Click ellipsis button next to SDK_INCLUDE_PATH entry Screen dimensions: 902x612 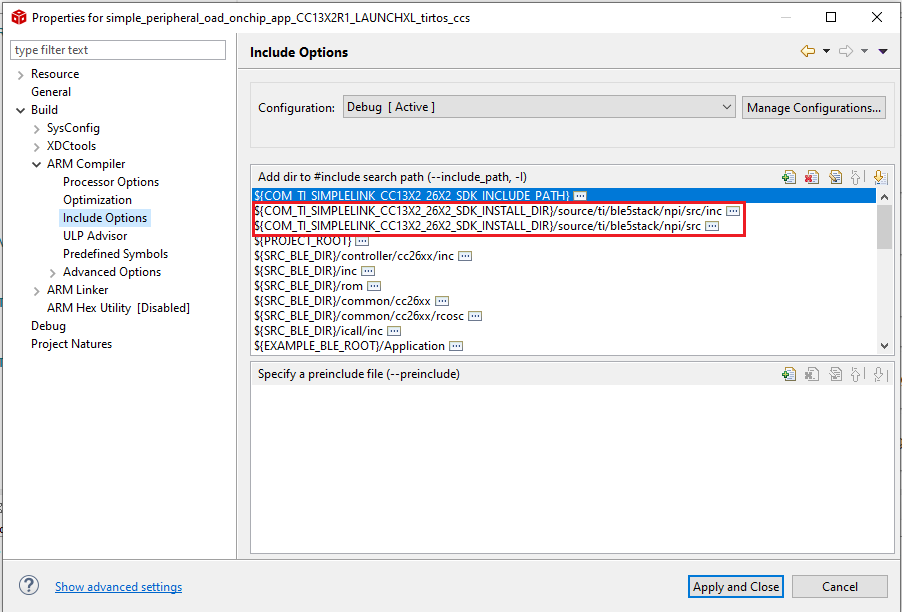(x=580, y=196)
